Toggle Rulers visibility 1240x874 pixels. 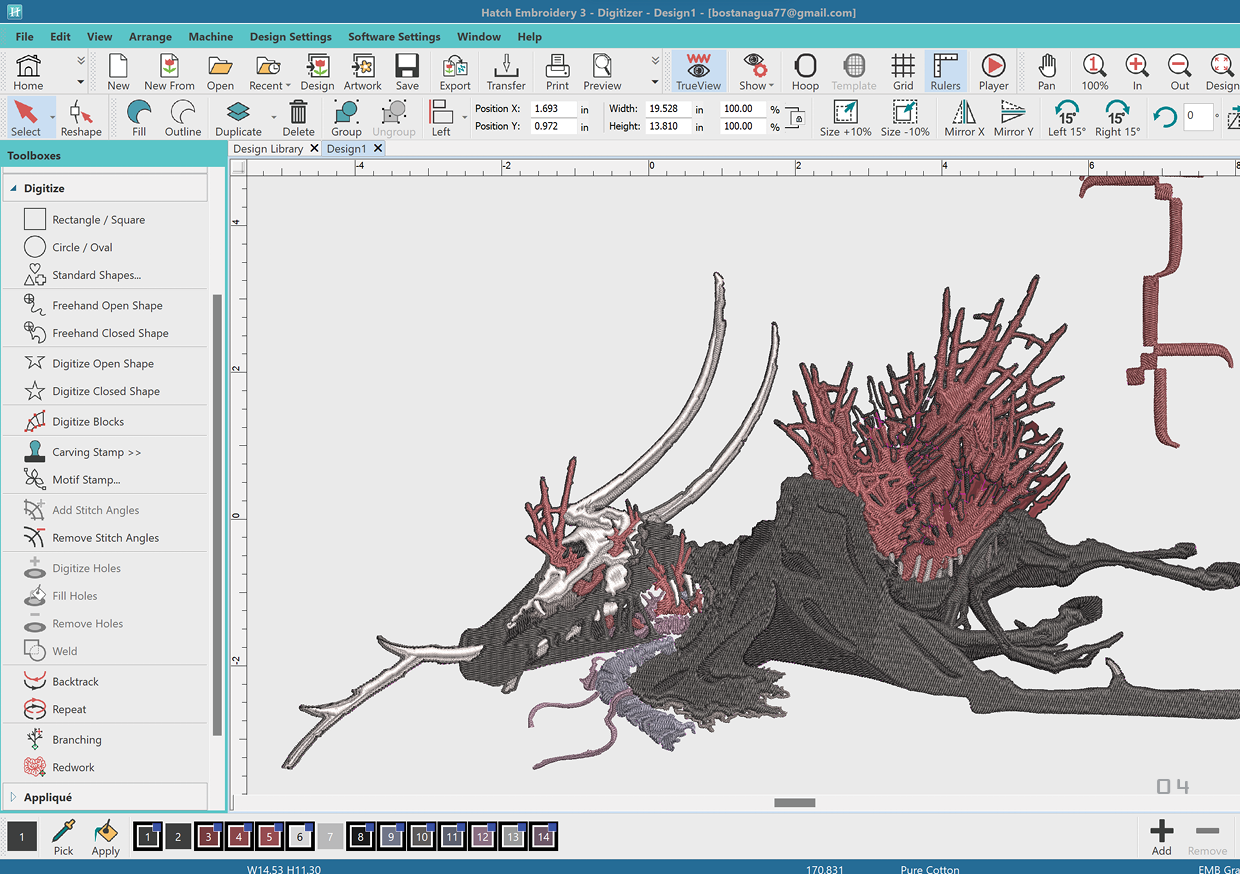click(x=945, y=72)
